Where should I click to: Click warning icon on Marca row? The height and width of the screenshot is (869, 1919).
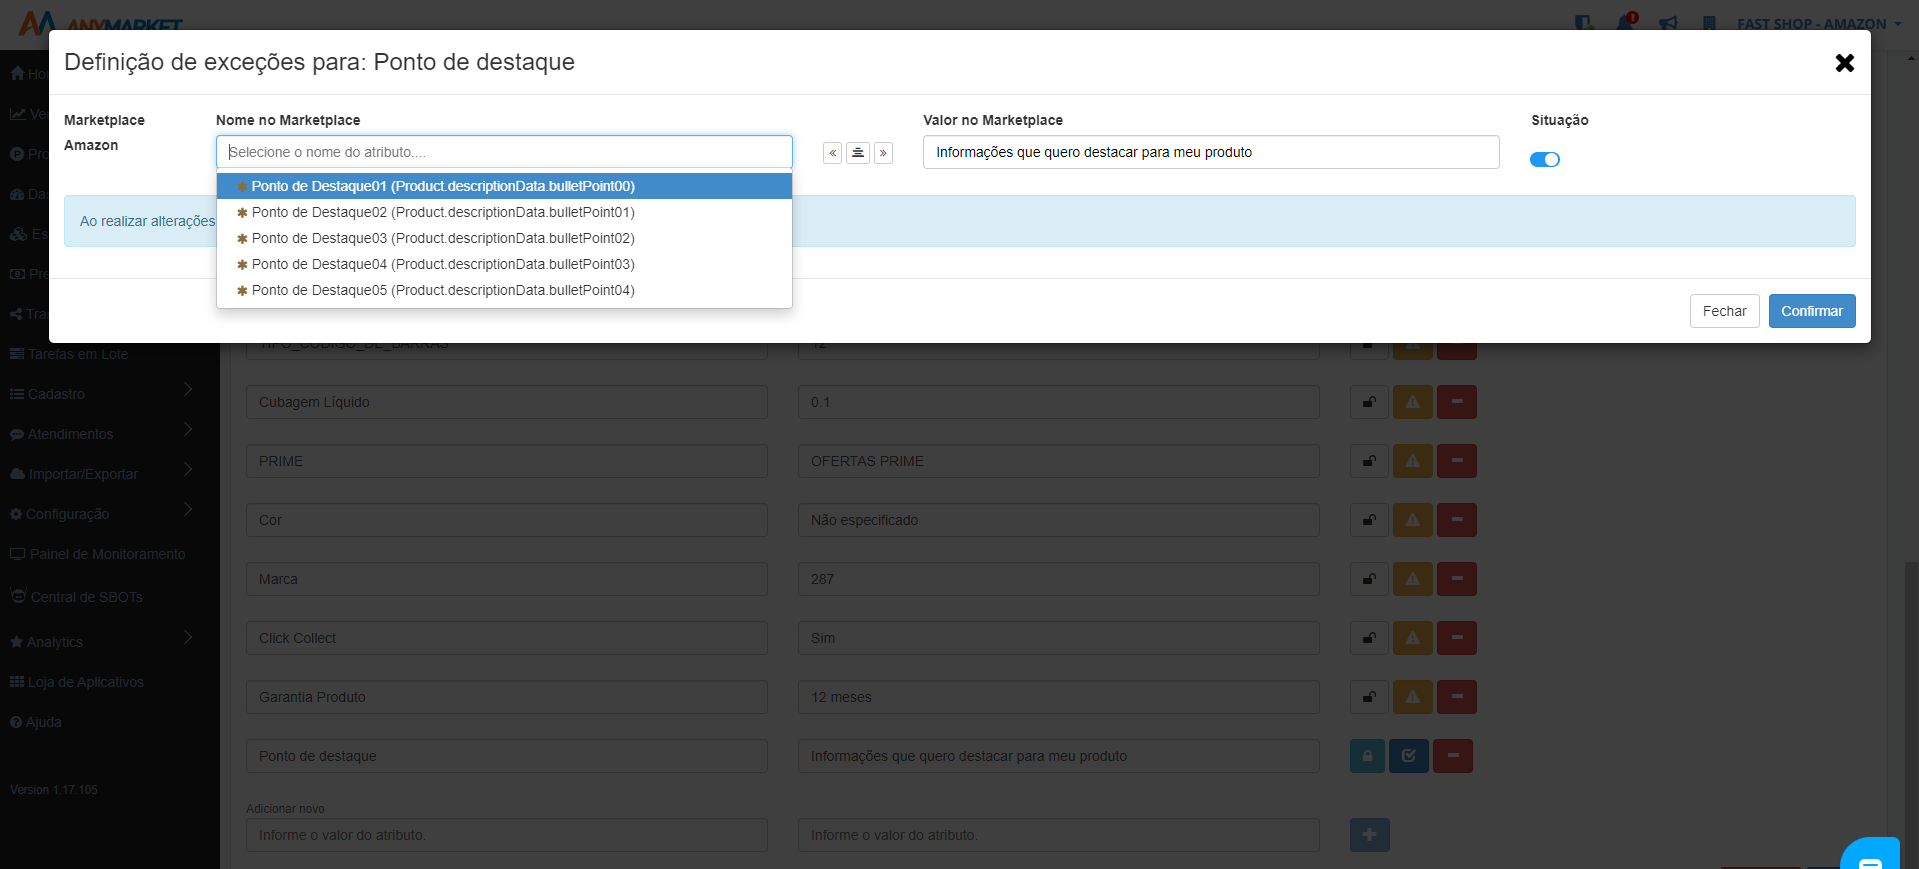click(x=1413, y=579)
